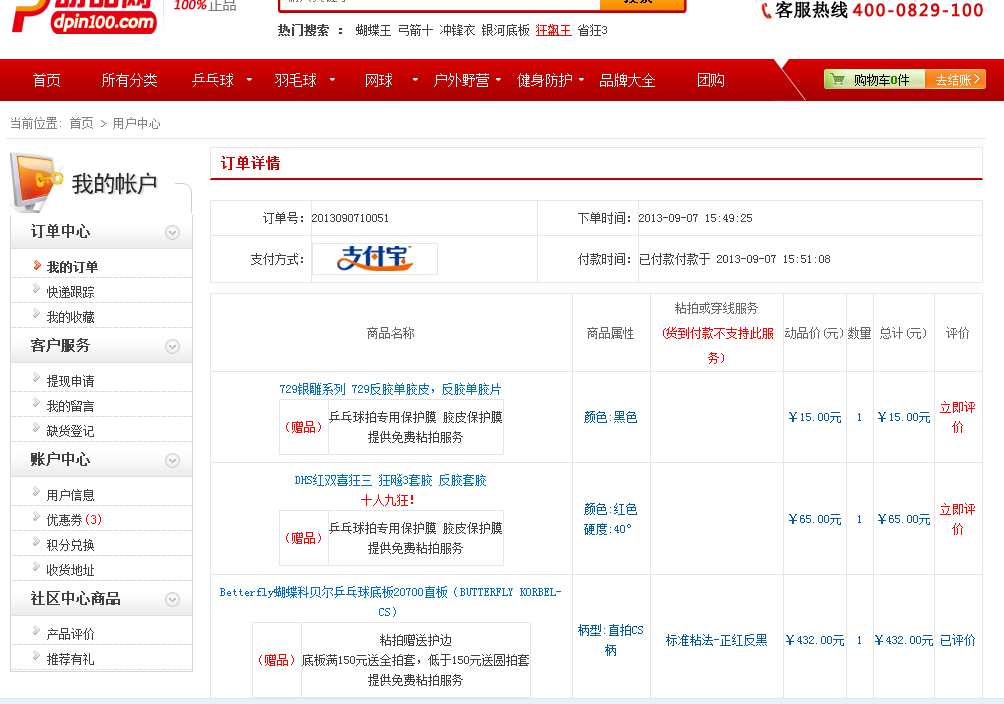
Task: Click the 十人九狂! red slogan text
Action: (x=387, y=500)
